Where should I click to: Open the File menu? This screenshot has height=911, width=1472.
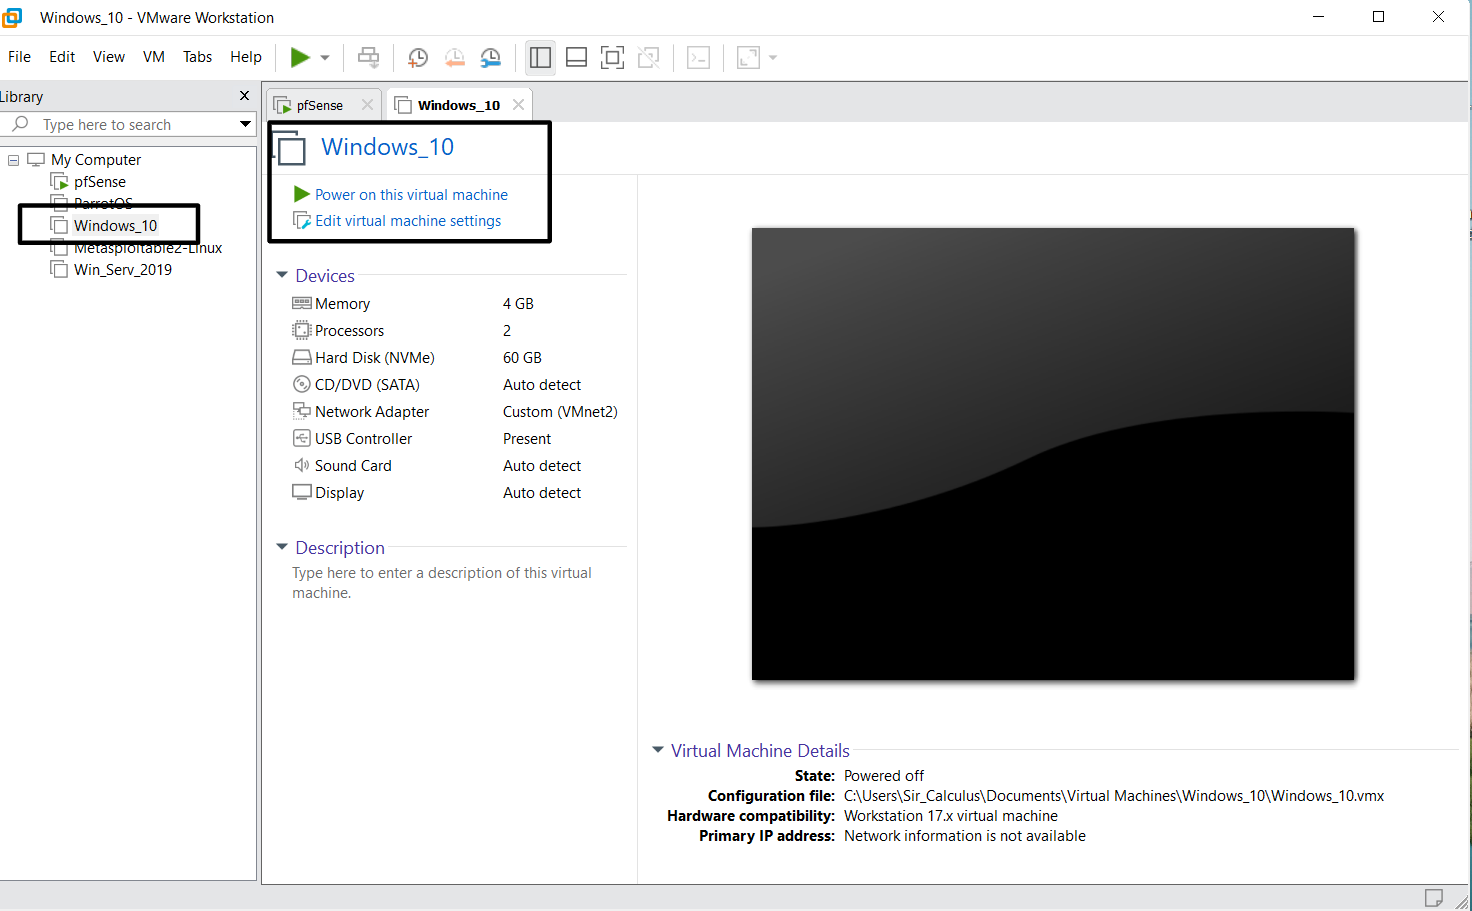click(x=19, y=57)
